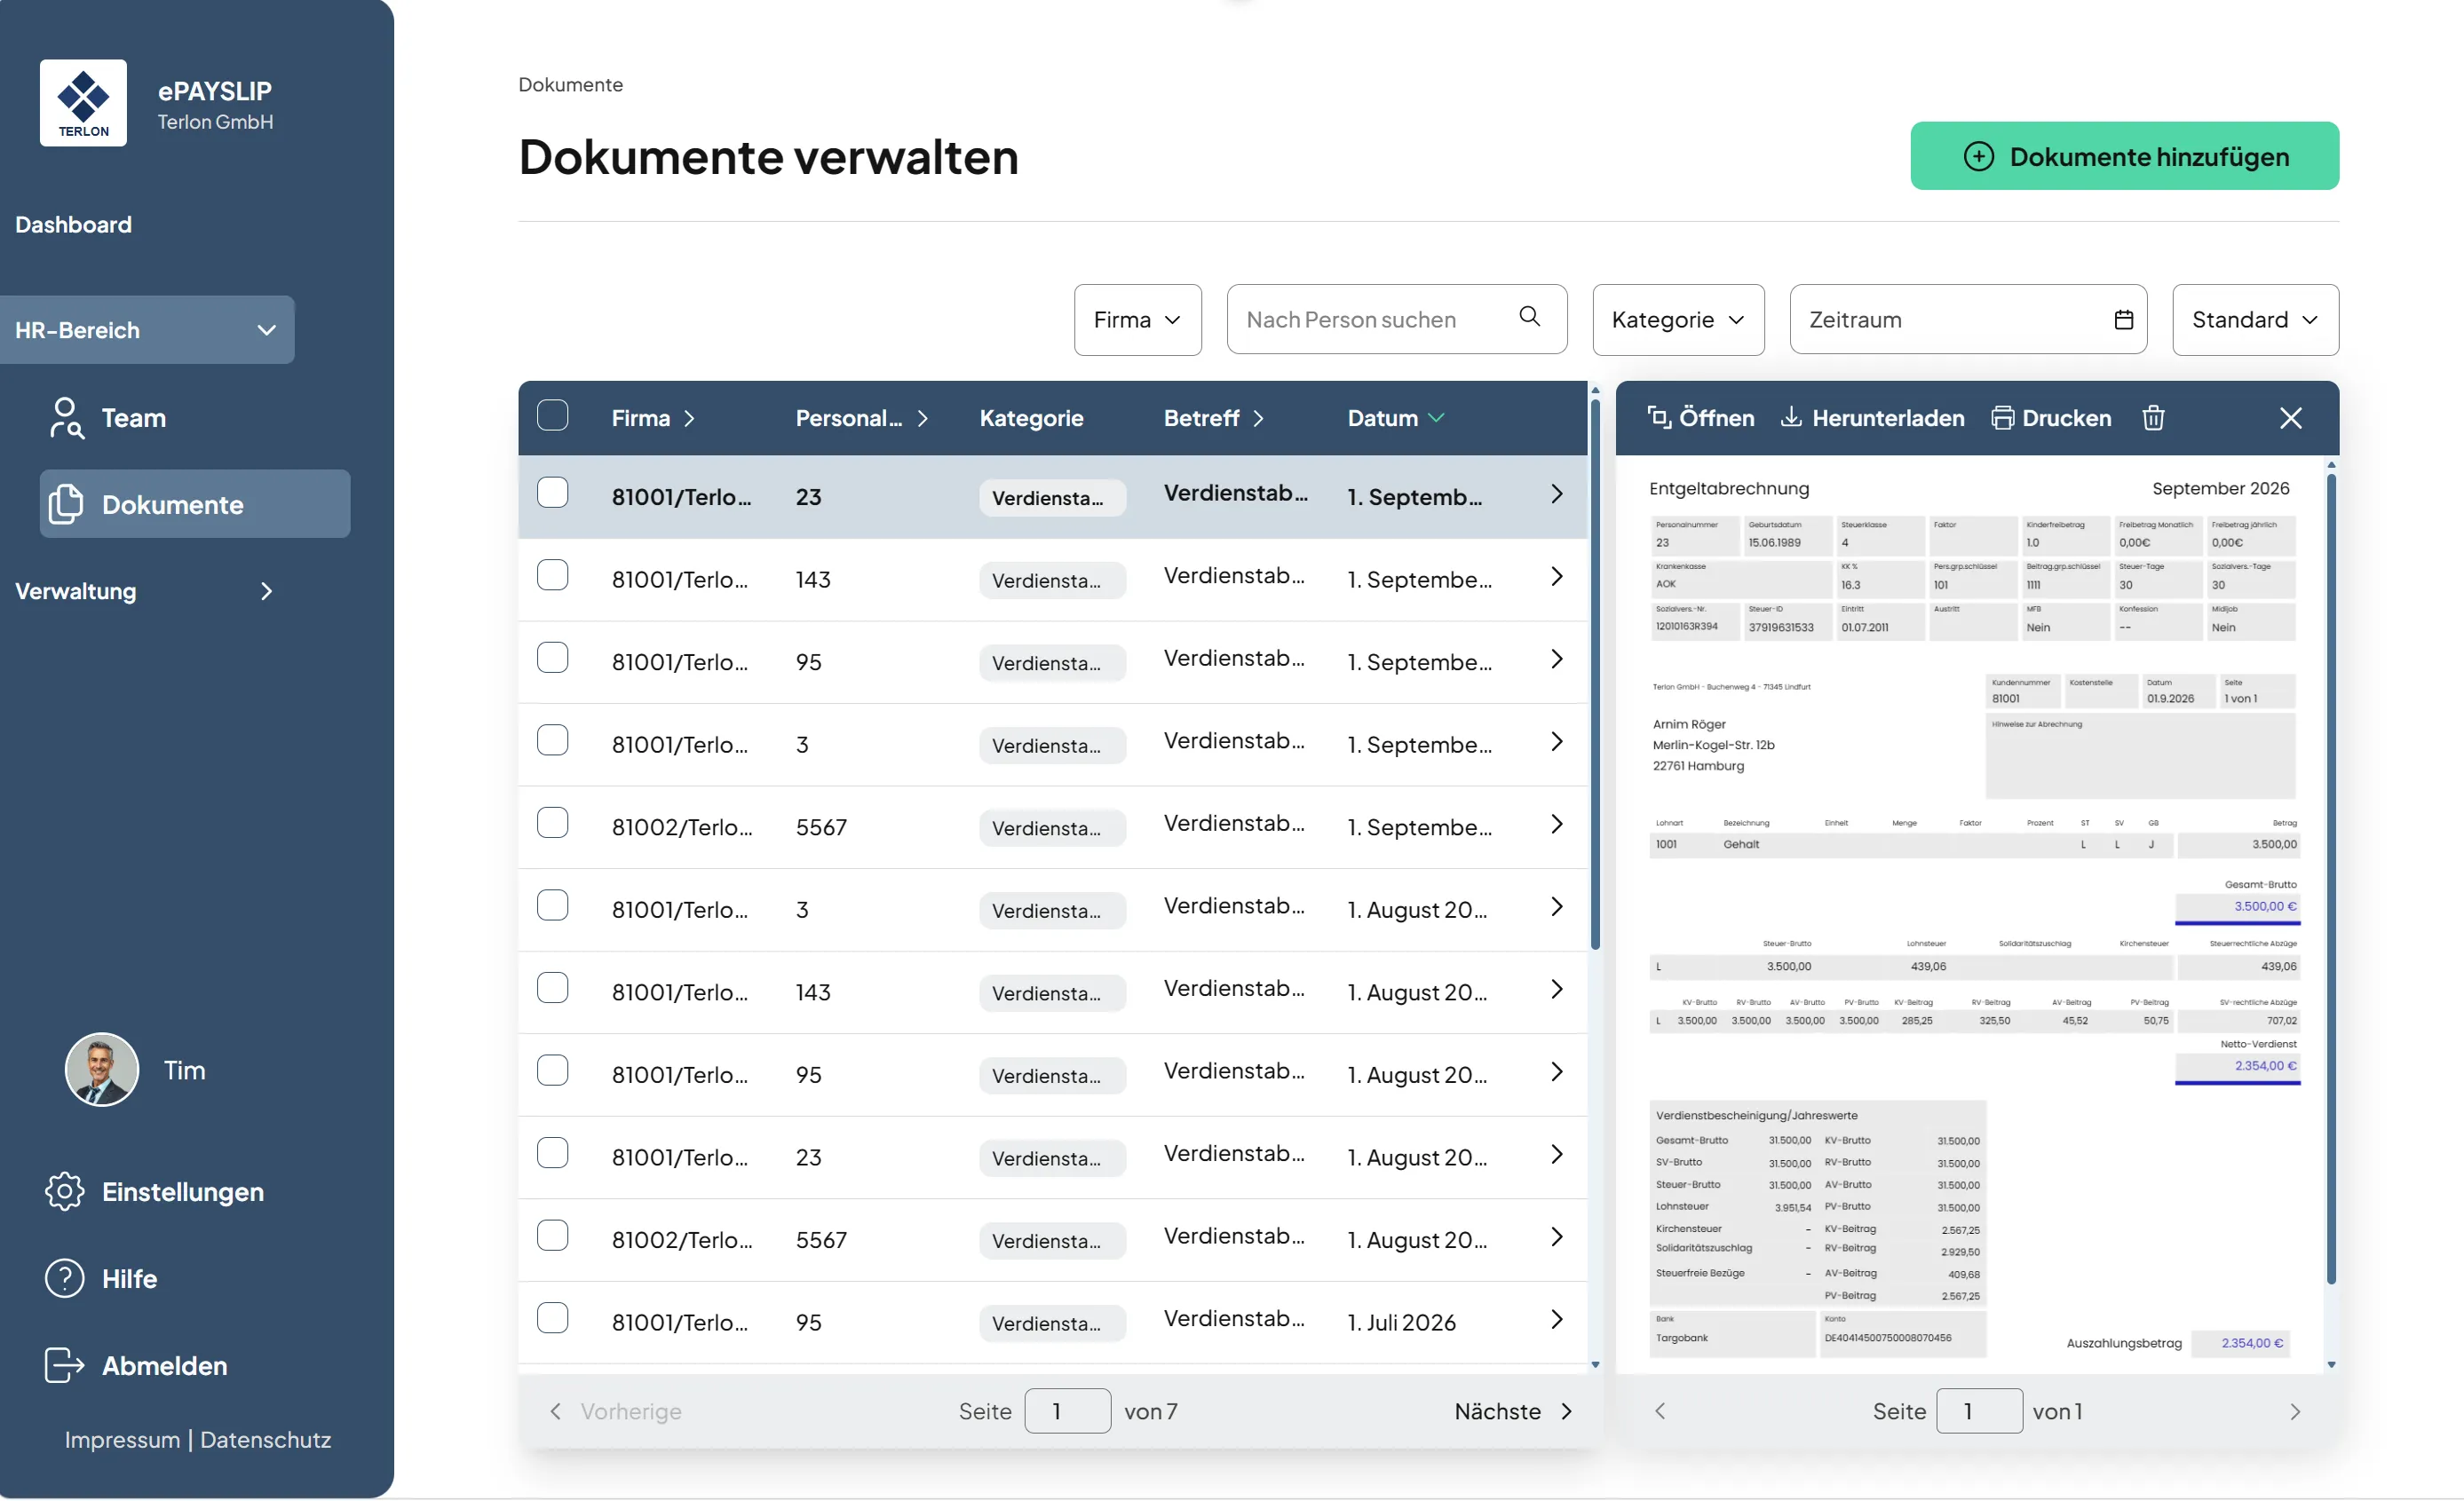This screenshot has height=1501, width=2464.
Task: Open the Firma filter dropdown
Action: (x=1137, y=320)
